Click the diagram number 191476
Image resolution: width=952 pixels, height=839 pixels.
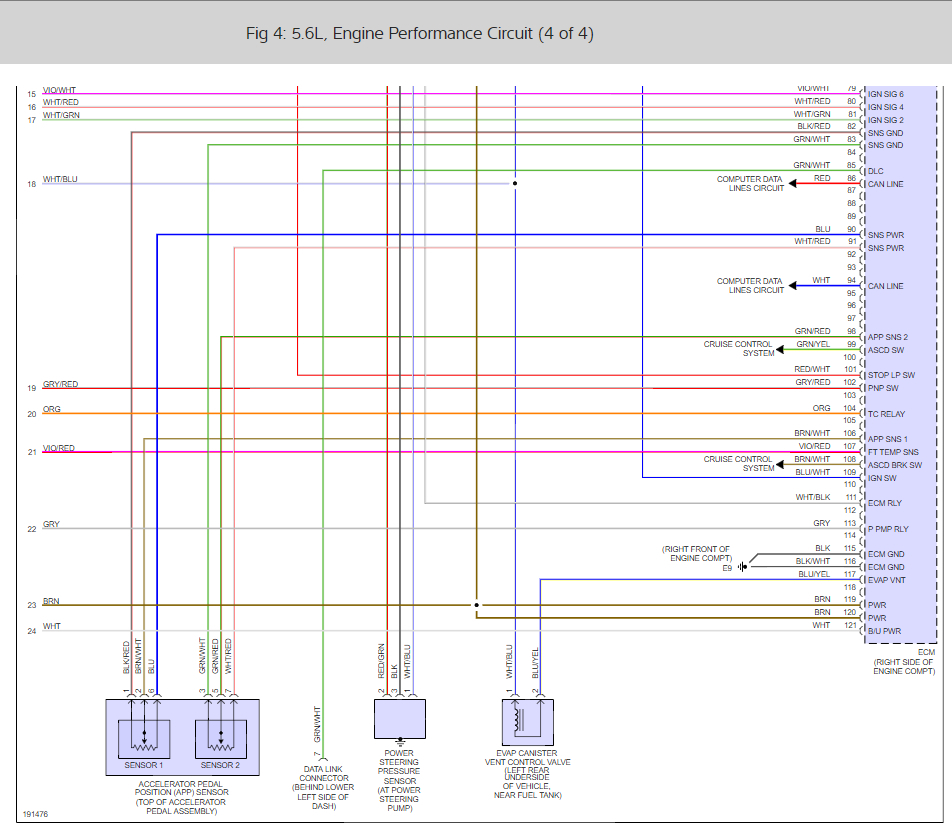click(35, 814)
